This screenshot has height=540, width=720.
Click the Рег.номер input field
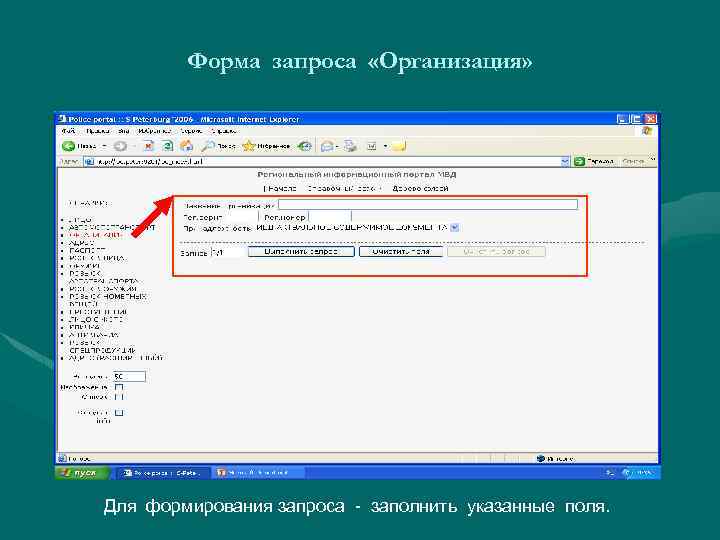330,217
